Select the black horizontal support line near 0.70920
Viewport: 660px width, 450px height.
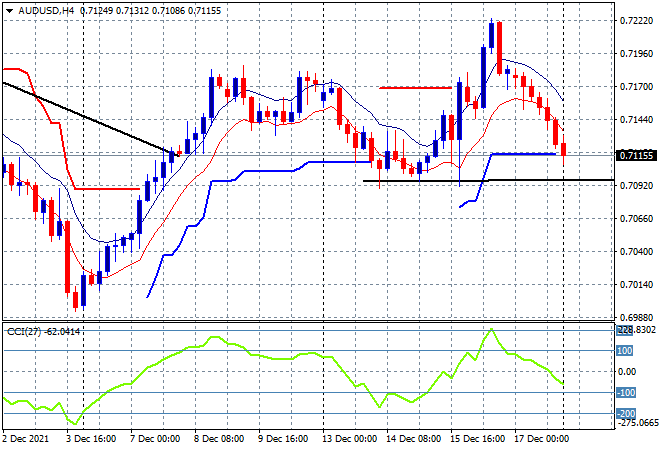point(488,181)
